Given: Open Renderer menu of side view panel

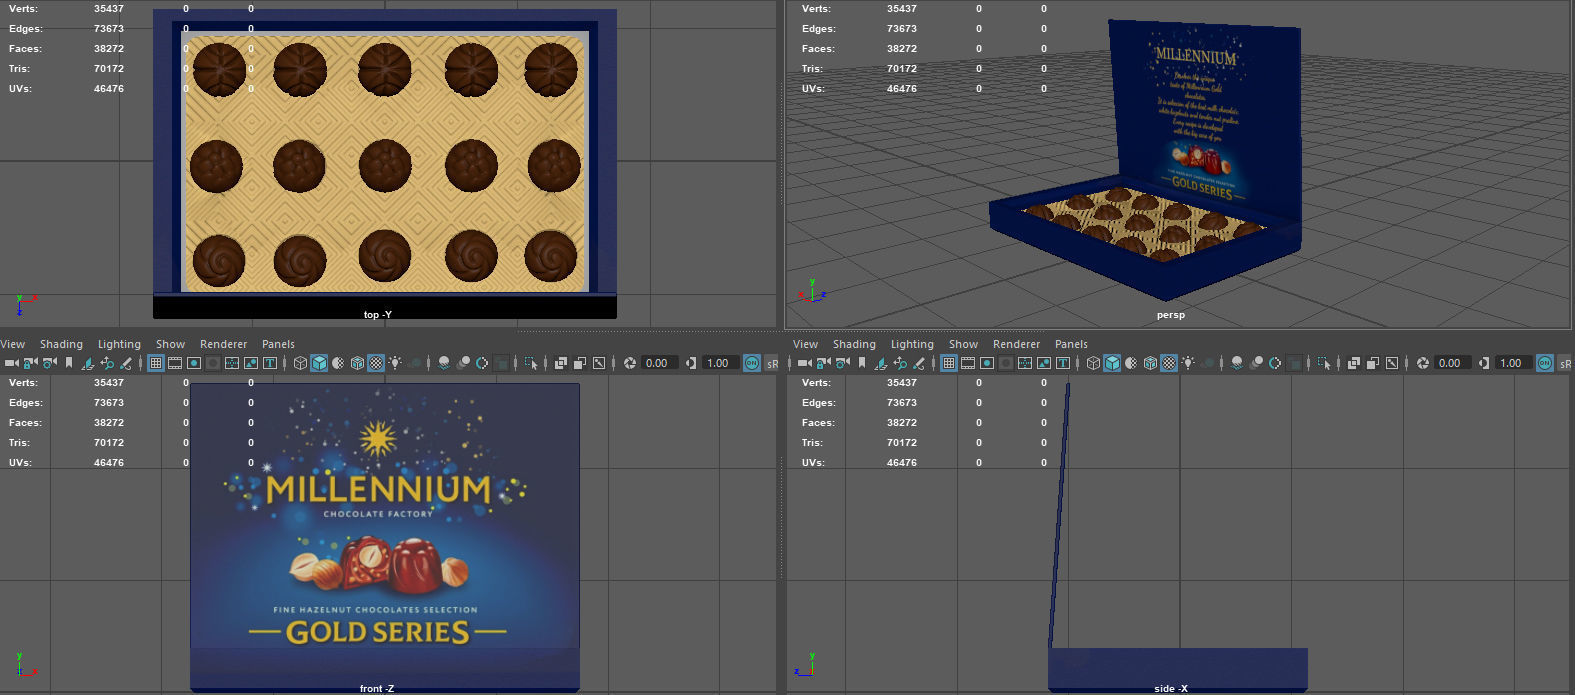Looking at the screenshot, I should coord(1016,344).
